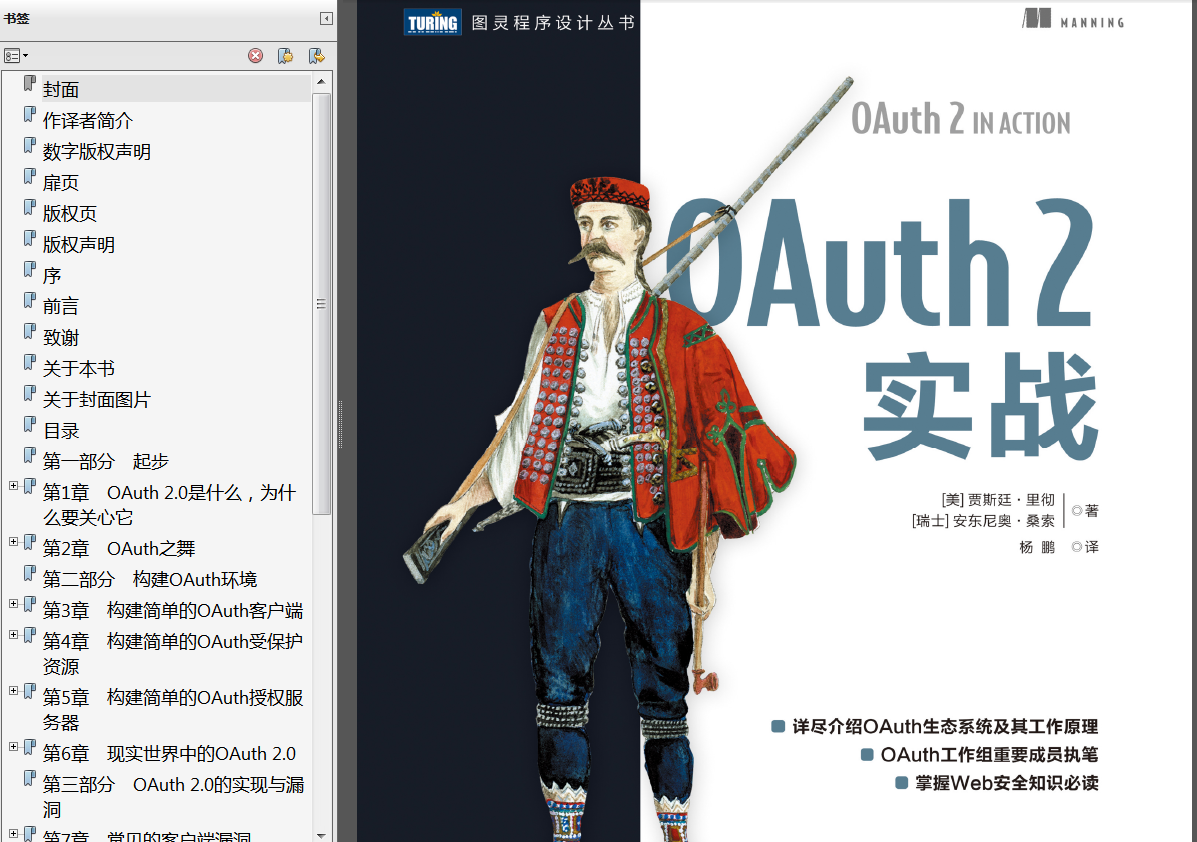The image size is (1197, 842).
Task: Open 第三部分 OAuth 2.0的实现与漏洞 bookmark
Action: click(173, 796)
